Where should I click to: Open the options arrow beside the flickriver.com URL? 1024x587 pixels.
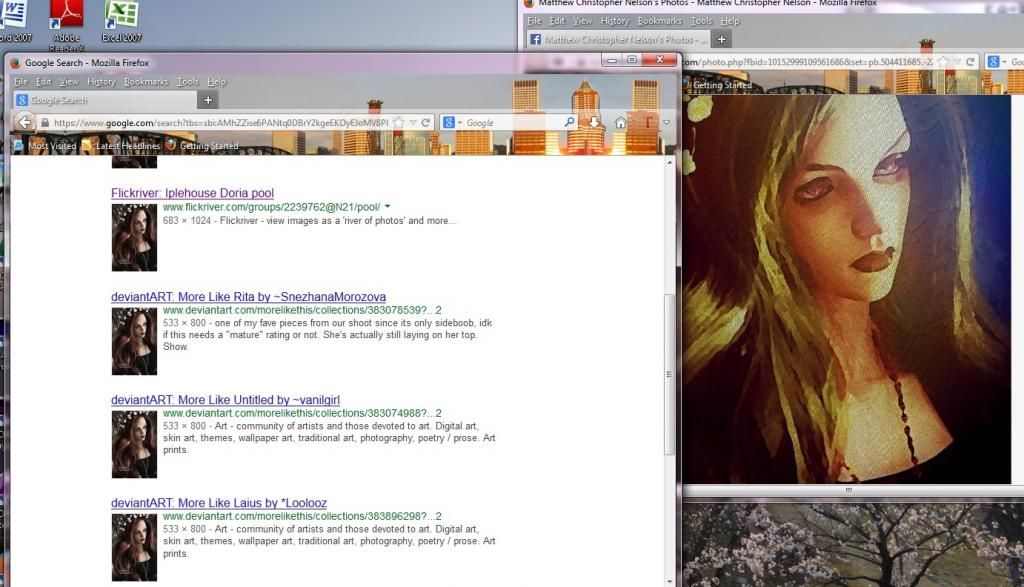coord(387,206)
